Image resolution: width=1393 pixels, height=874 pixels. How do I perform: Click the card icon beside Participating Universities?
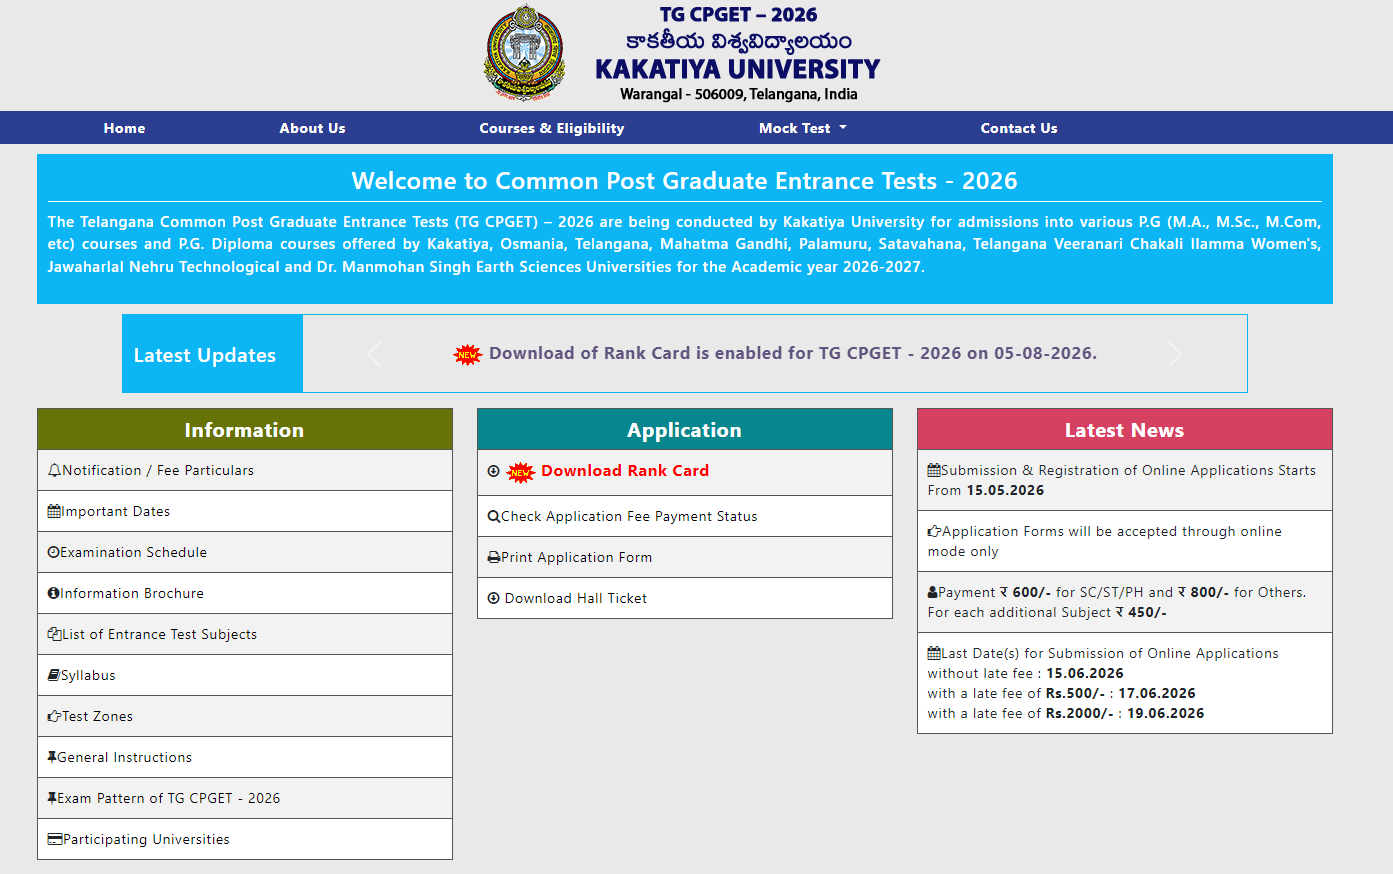[x=55, y=839]
